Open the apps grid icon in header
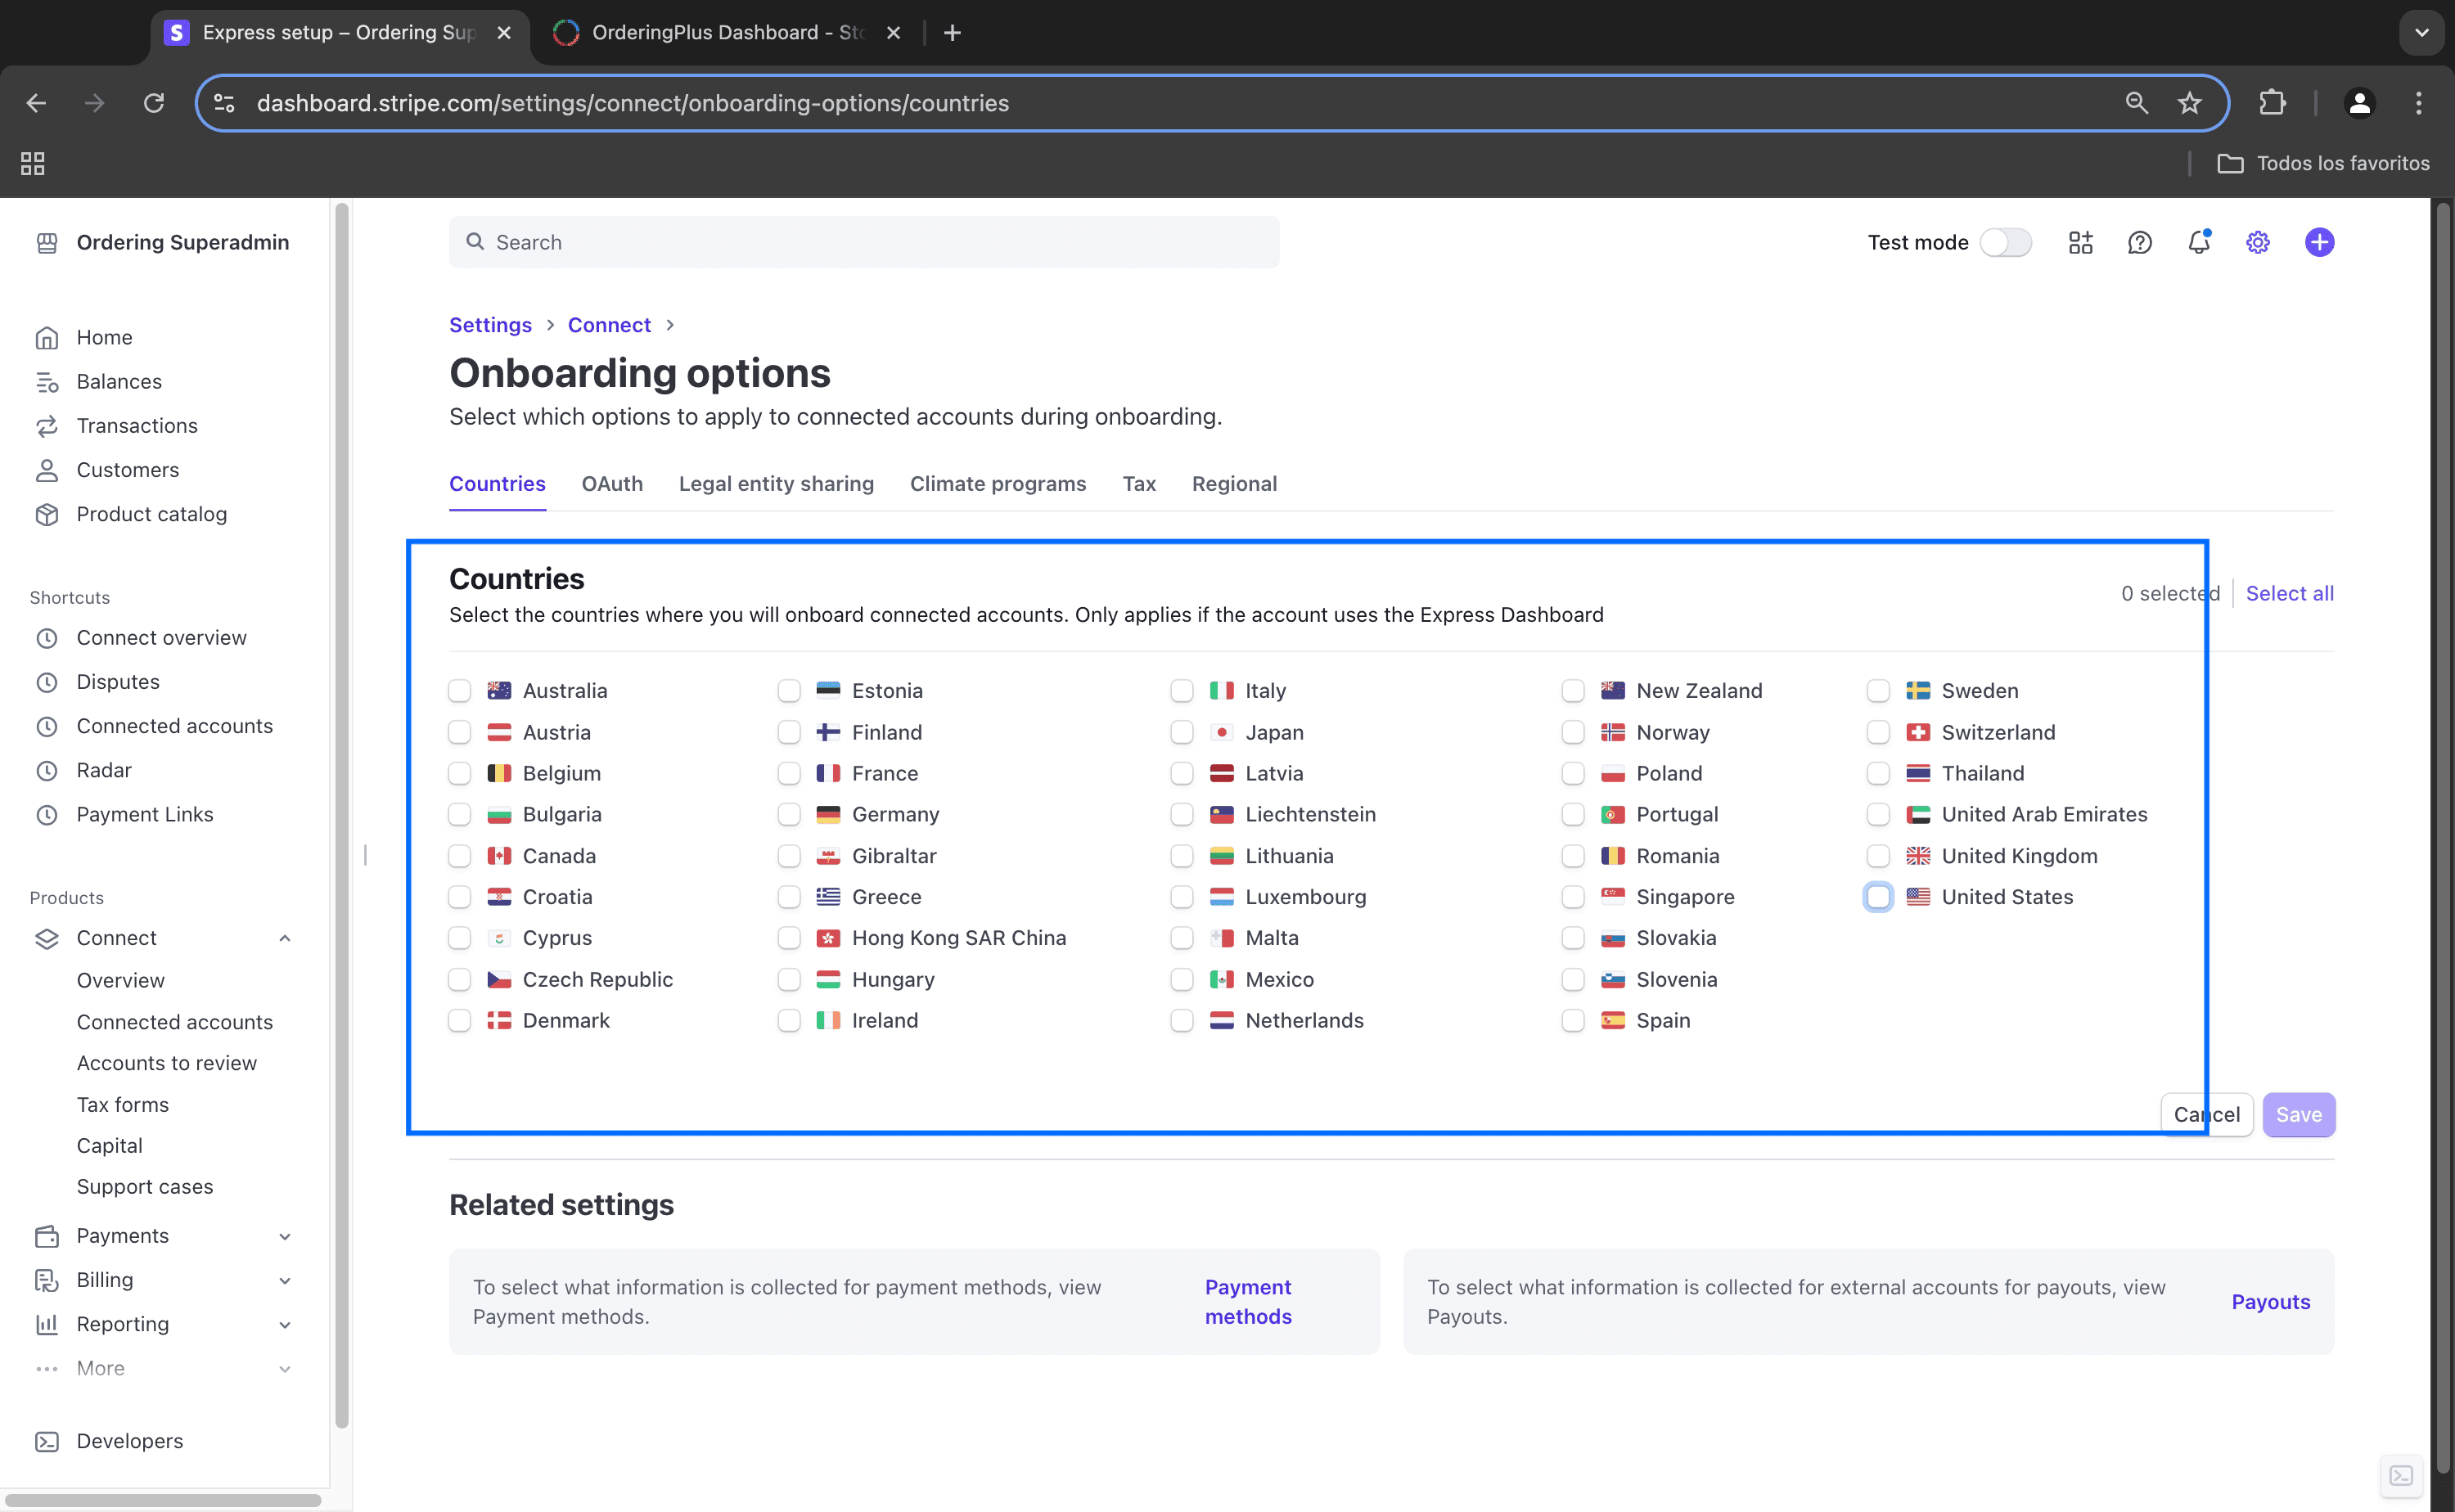This screenshot has height=1512, width=2455. [x=2080, y=242]
